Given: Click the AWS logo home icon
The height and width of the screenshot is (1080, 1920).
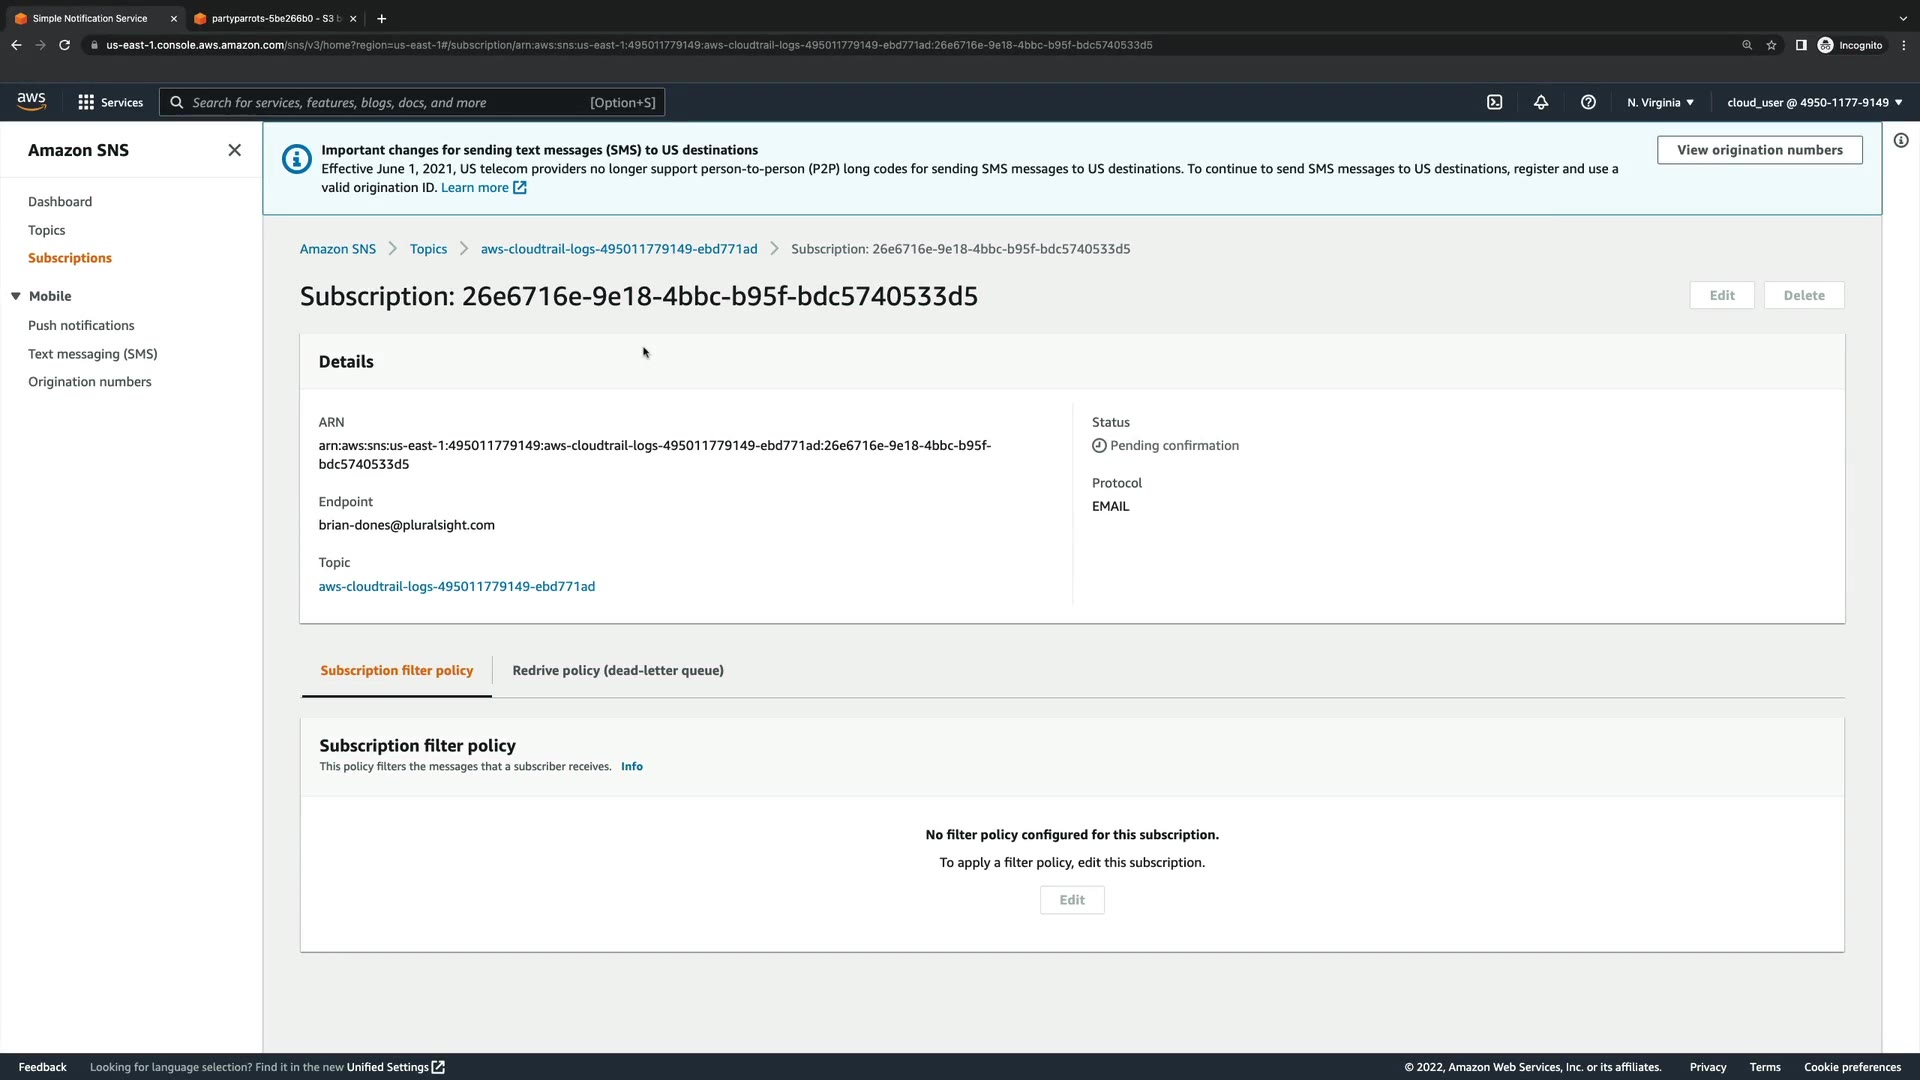Looking at the screenshot, I should (x=31, y=101).
